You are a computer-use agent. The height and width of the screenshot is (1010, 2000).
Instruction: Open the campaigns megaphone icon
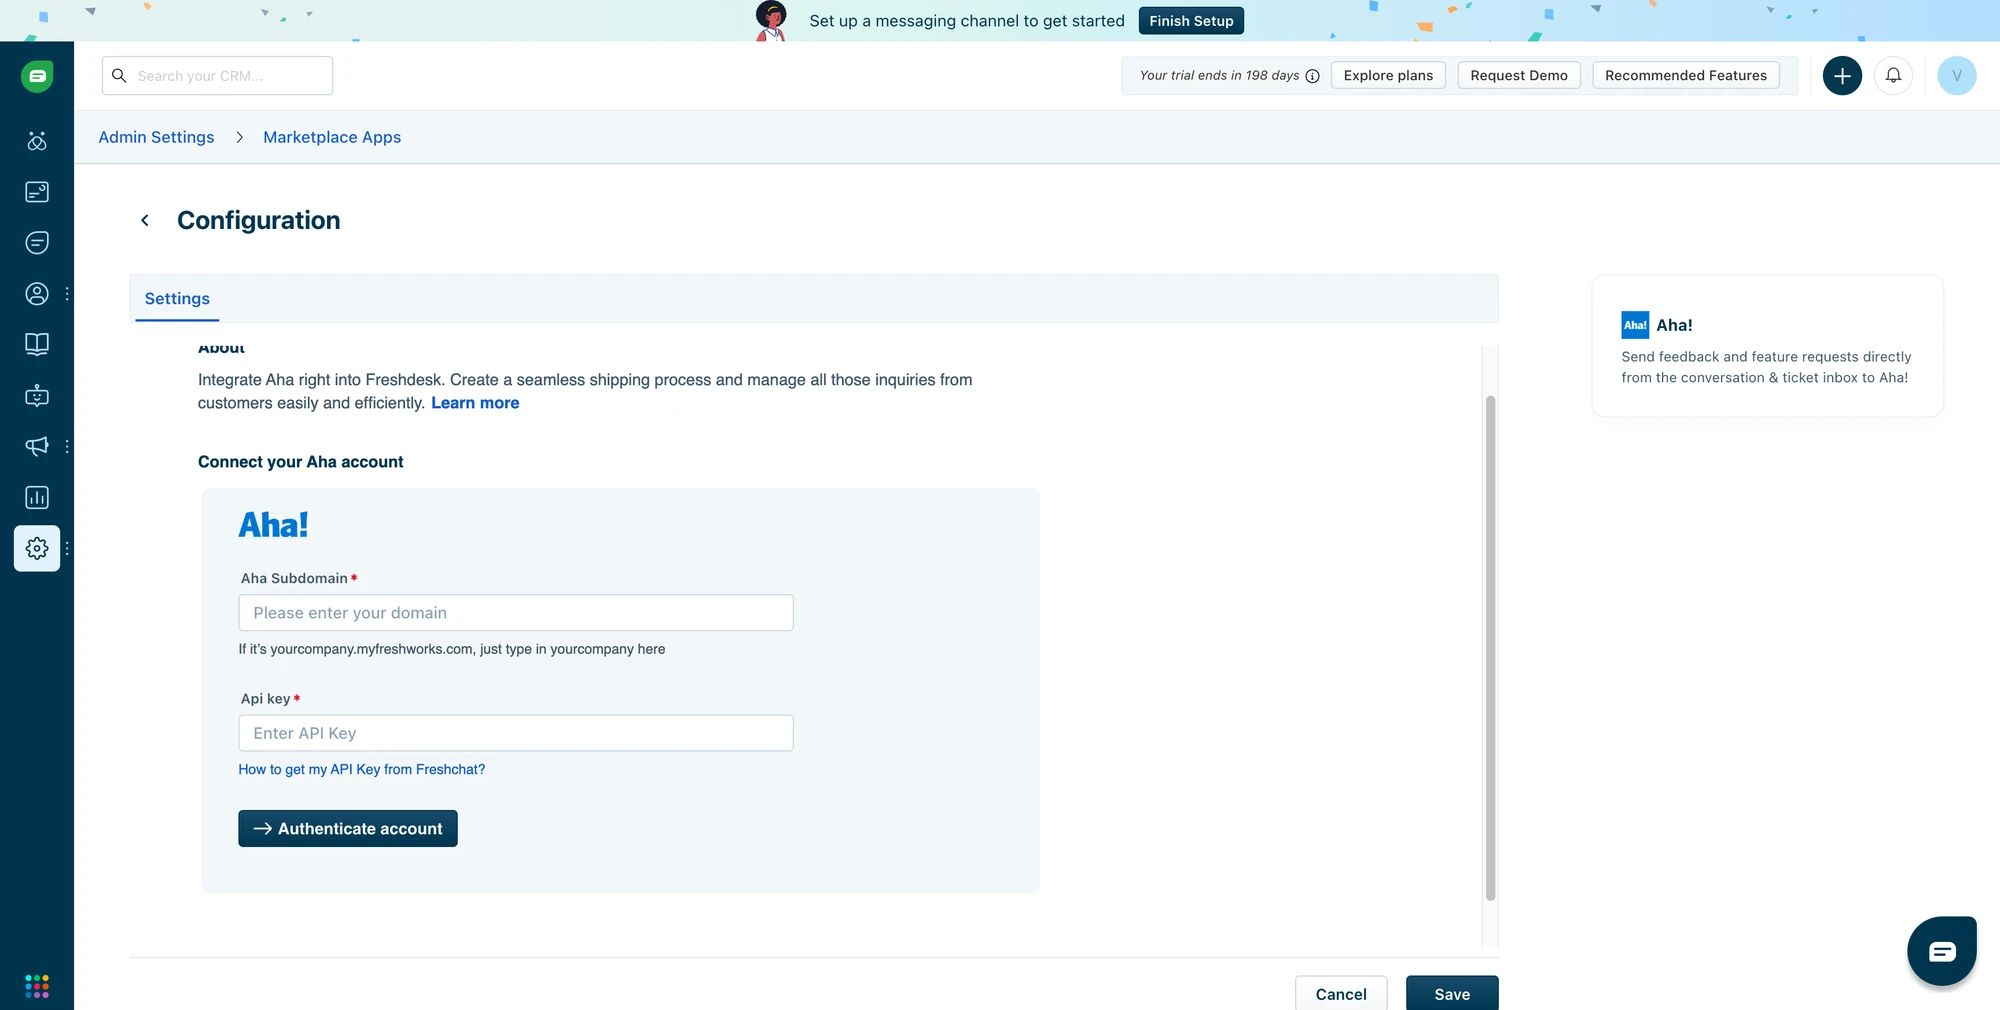37,446
